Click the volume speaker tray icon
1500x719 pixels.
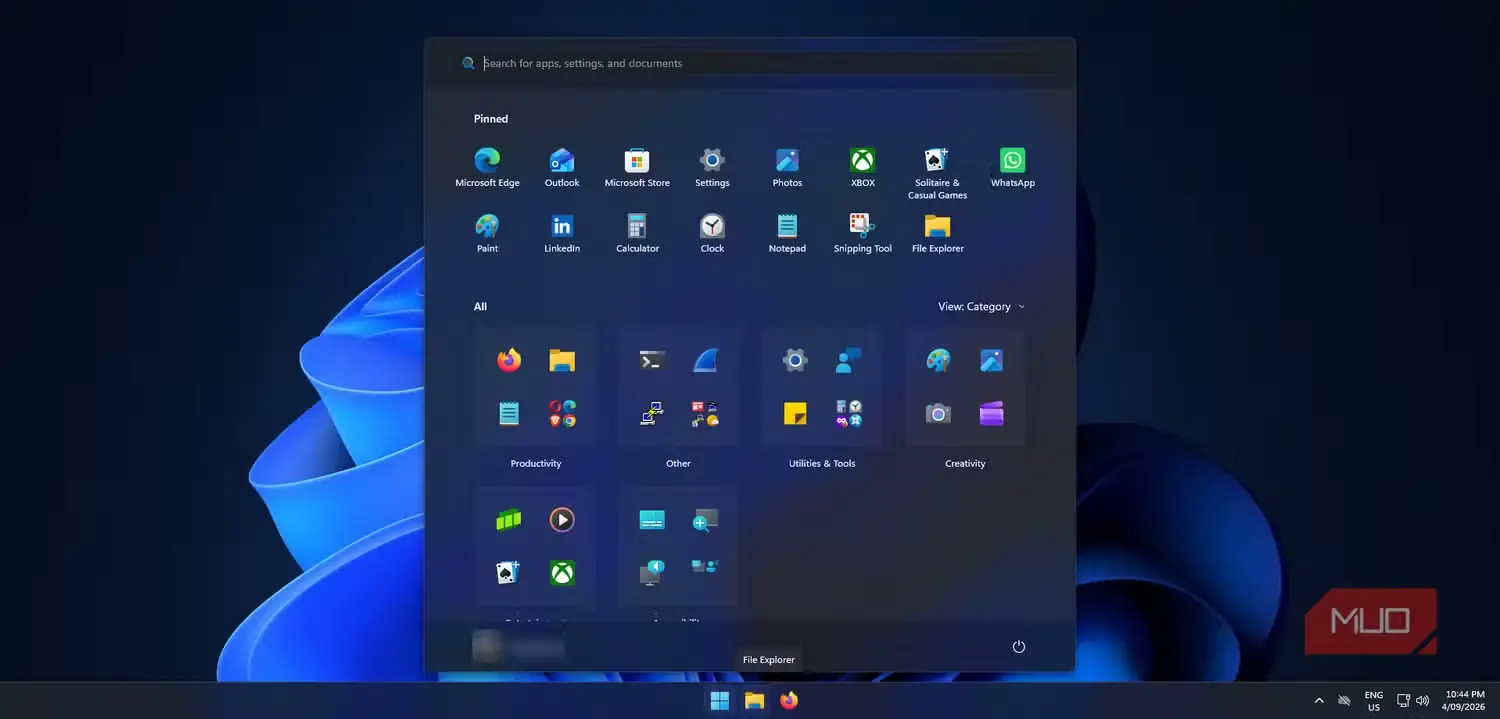1422,700
